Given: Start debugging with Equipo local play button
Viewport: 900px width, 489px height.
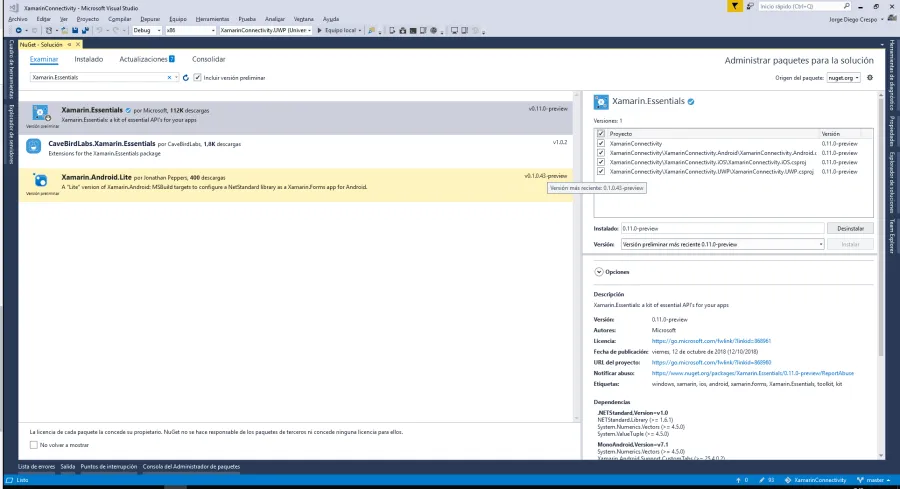Looking at the screenshot, I should click(338, 30).
